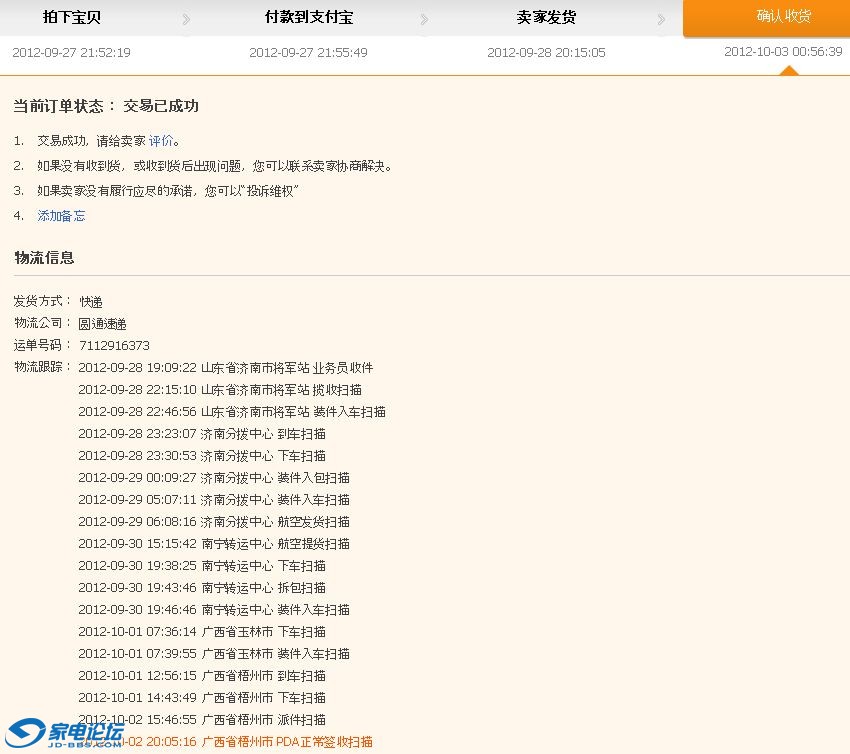The height and width of the screenshot is (754, 850).
Task: Click the 2012-10-03 00:56:39 confirmation timestamp
Action: (783, 52)
